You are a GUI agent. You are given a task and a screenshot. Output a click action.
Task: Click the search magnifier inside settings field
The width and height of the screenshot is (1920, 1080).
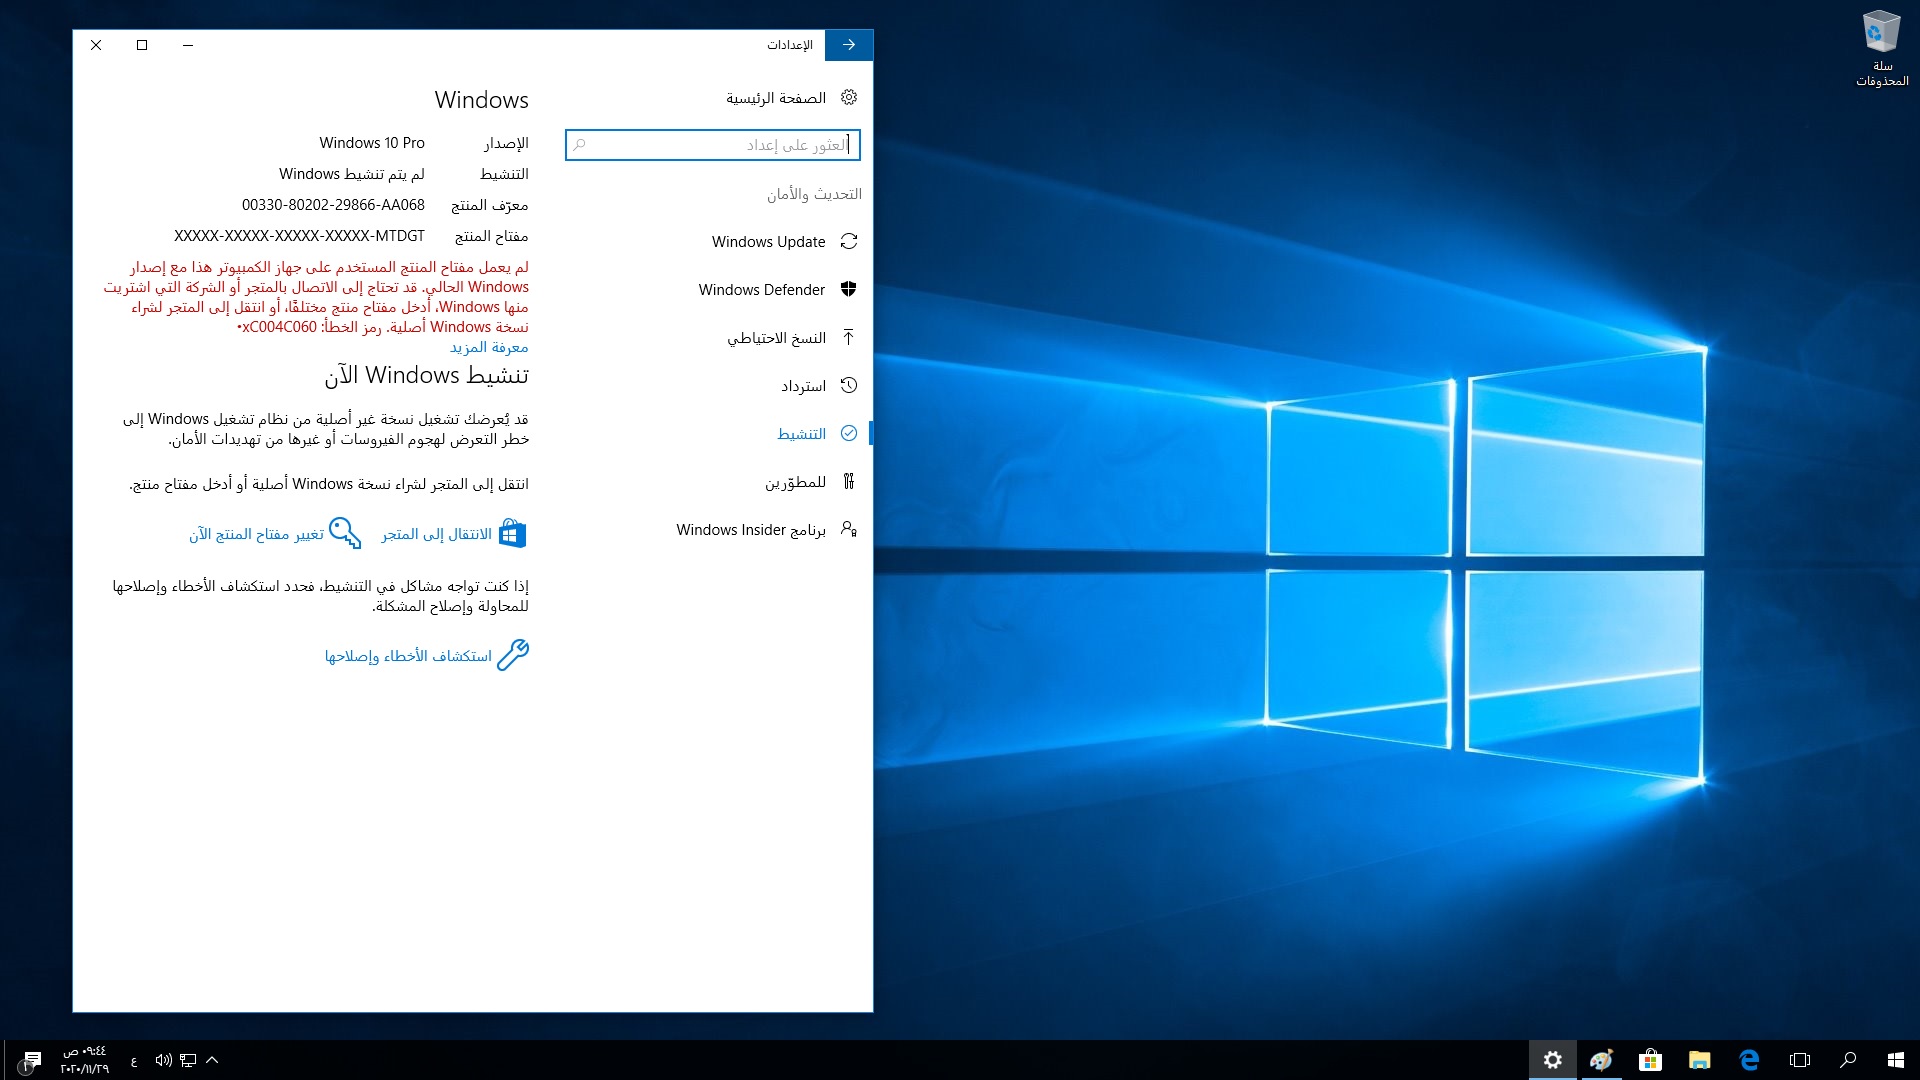point(579,145)
